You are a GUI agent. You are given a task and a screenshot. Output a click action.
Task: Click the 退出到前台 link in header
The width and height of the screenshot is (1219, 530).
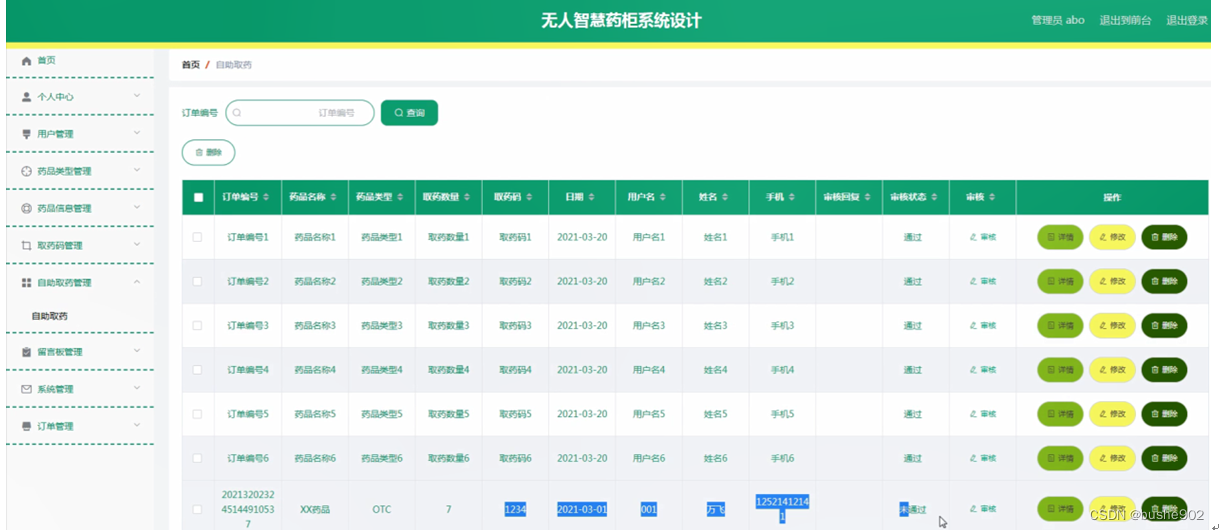pos(1125,20)
